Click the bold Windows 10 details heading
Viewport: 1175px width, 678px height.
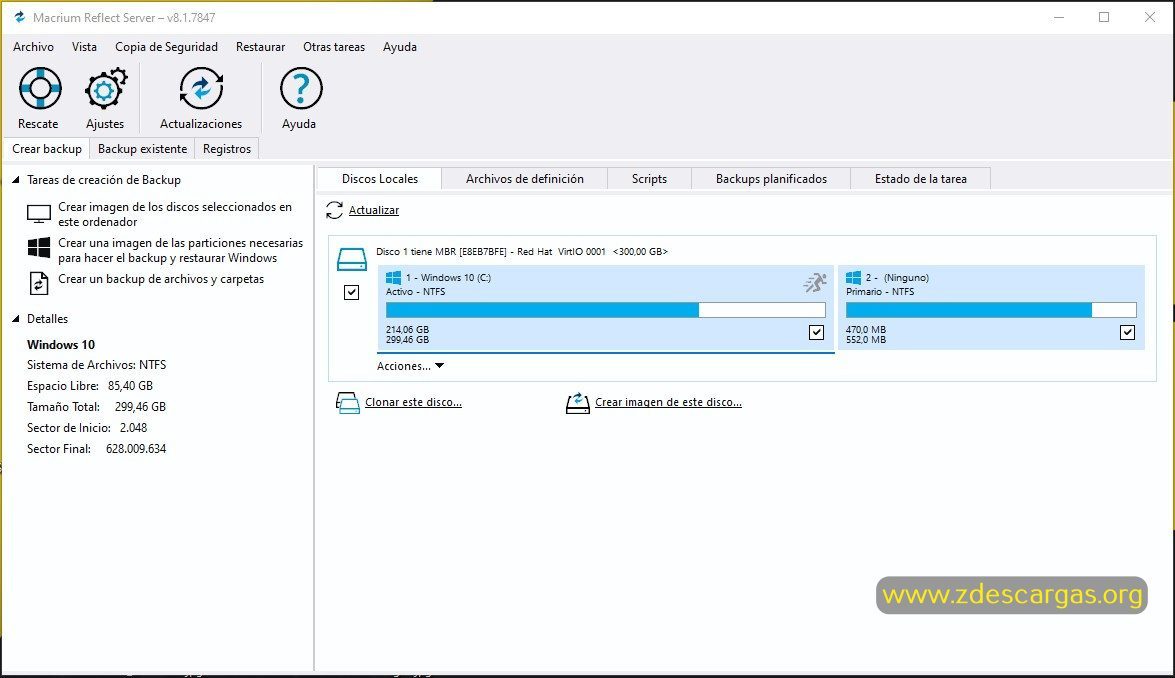[61, 345]
